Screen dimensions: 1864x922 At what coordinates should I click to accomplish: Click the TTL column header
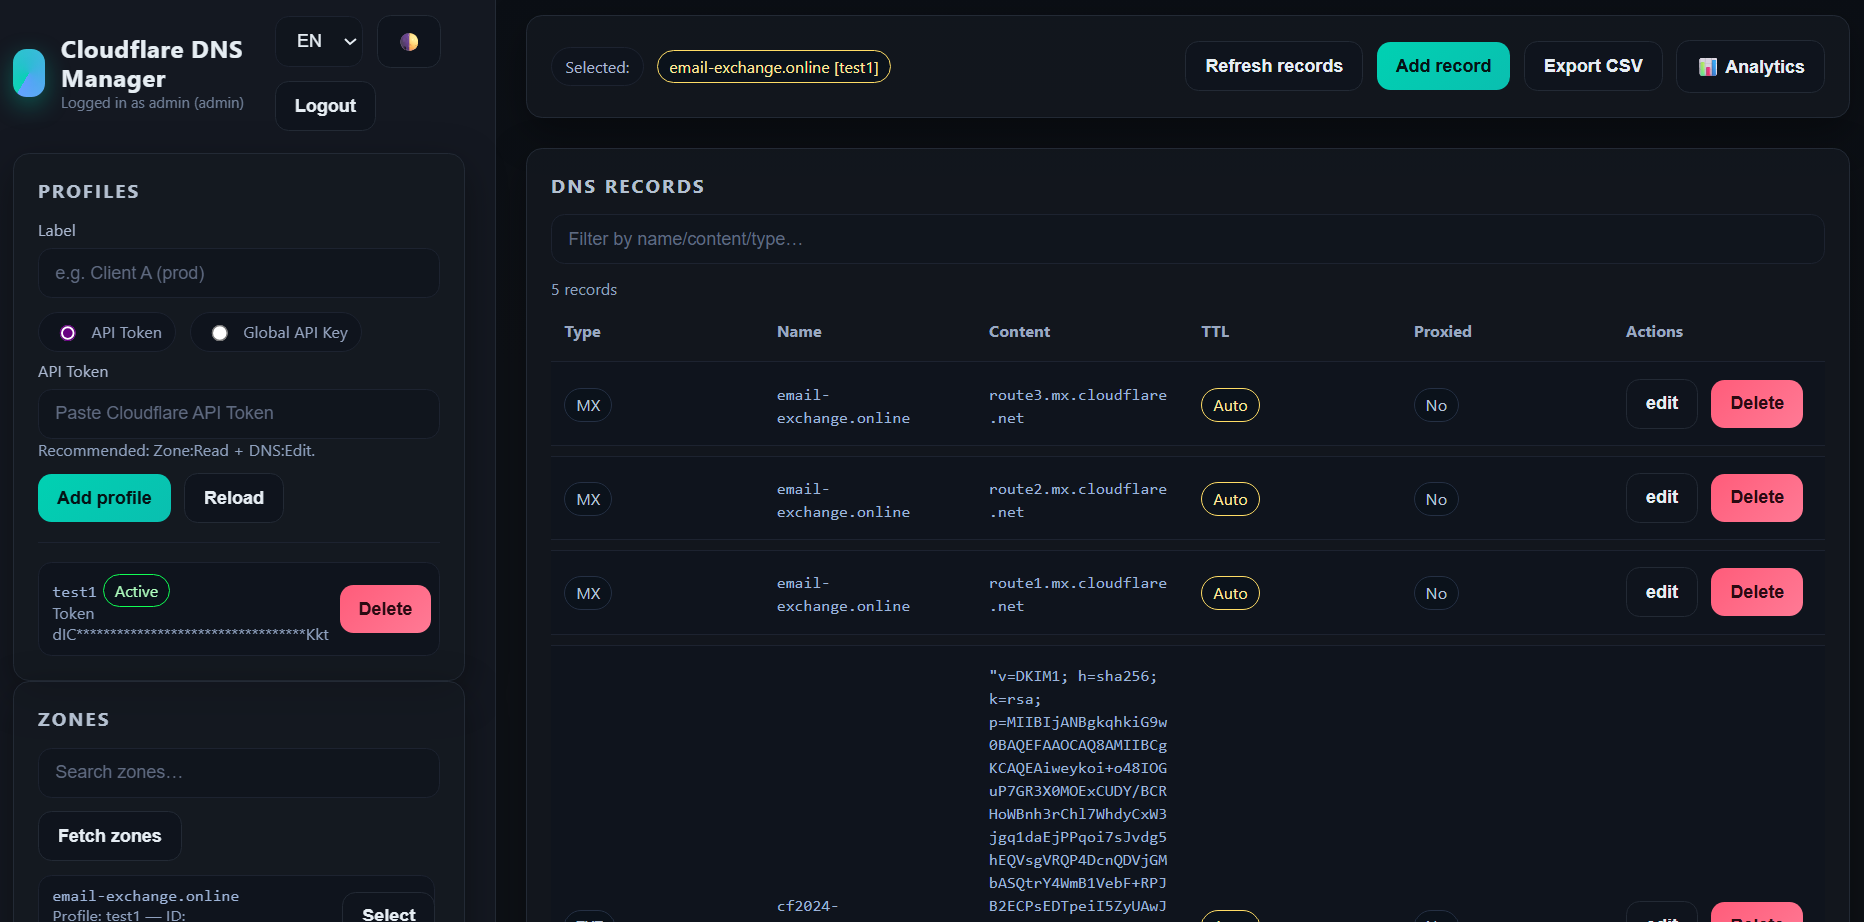[x=1215, y=332]
